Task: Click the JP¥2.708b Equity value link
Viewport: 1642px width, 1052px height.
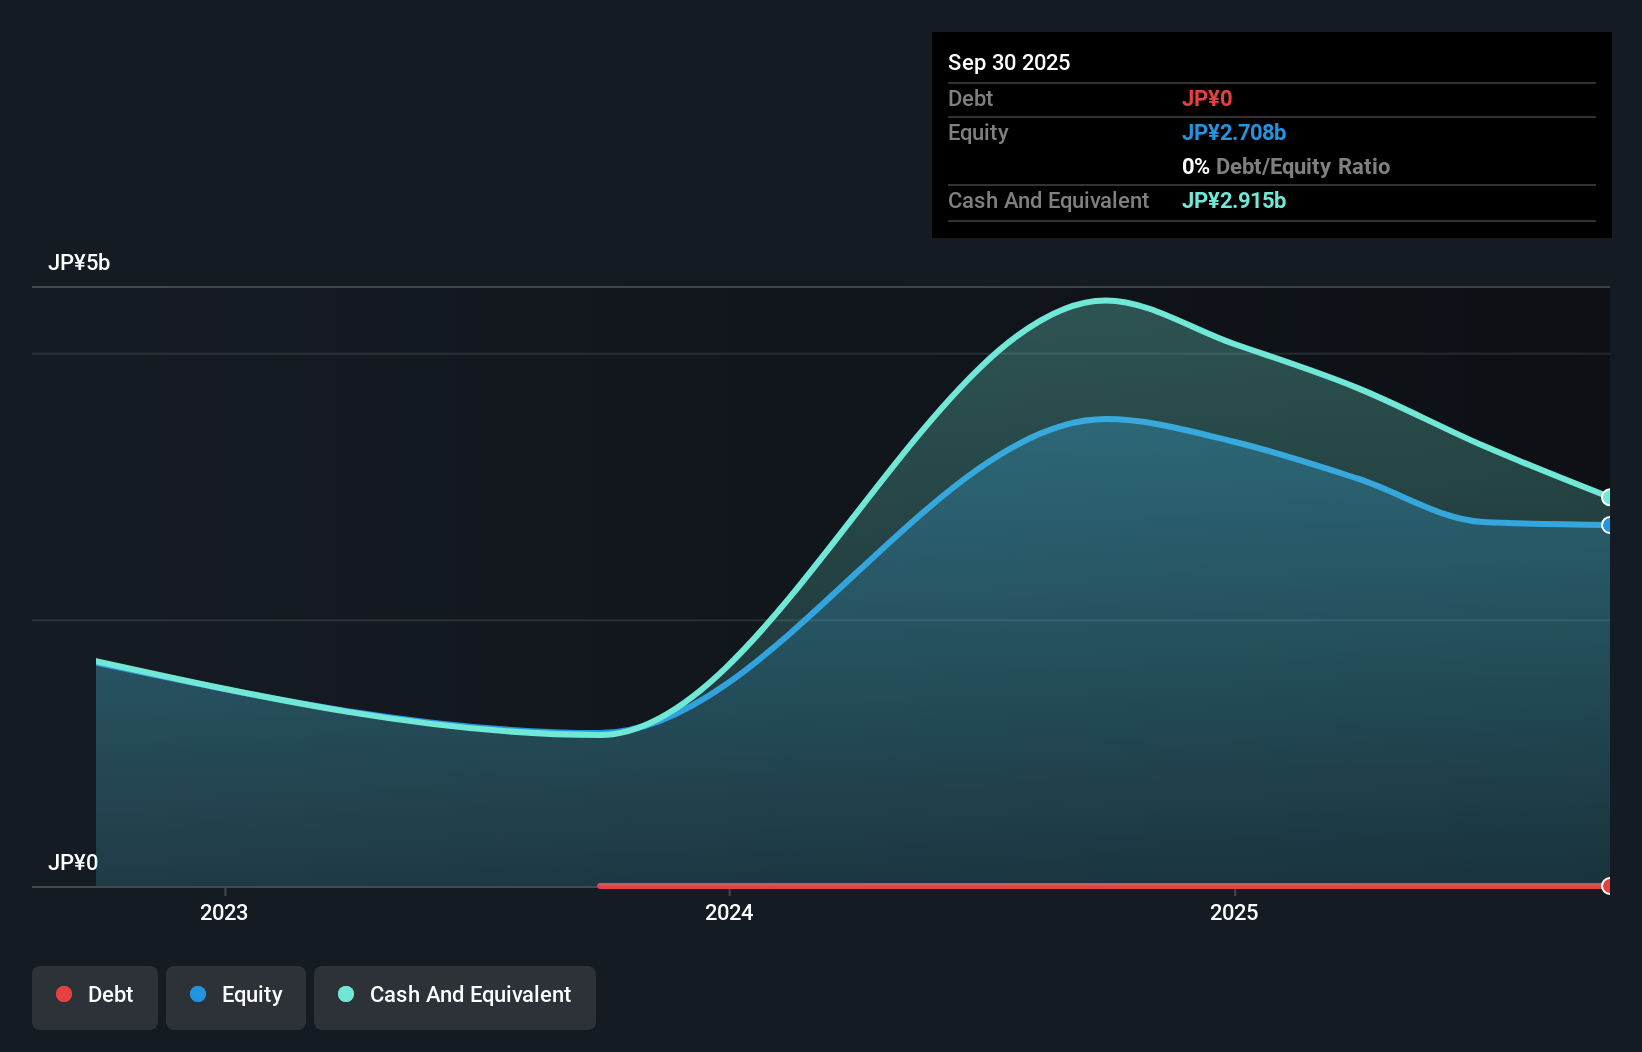Action: pos(1235,132)
